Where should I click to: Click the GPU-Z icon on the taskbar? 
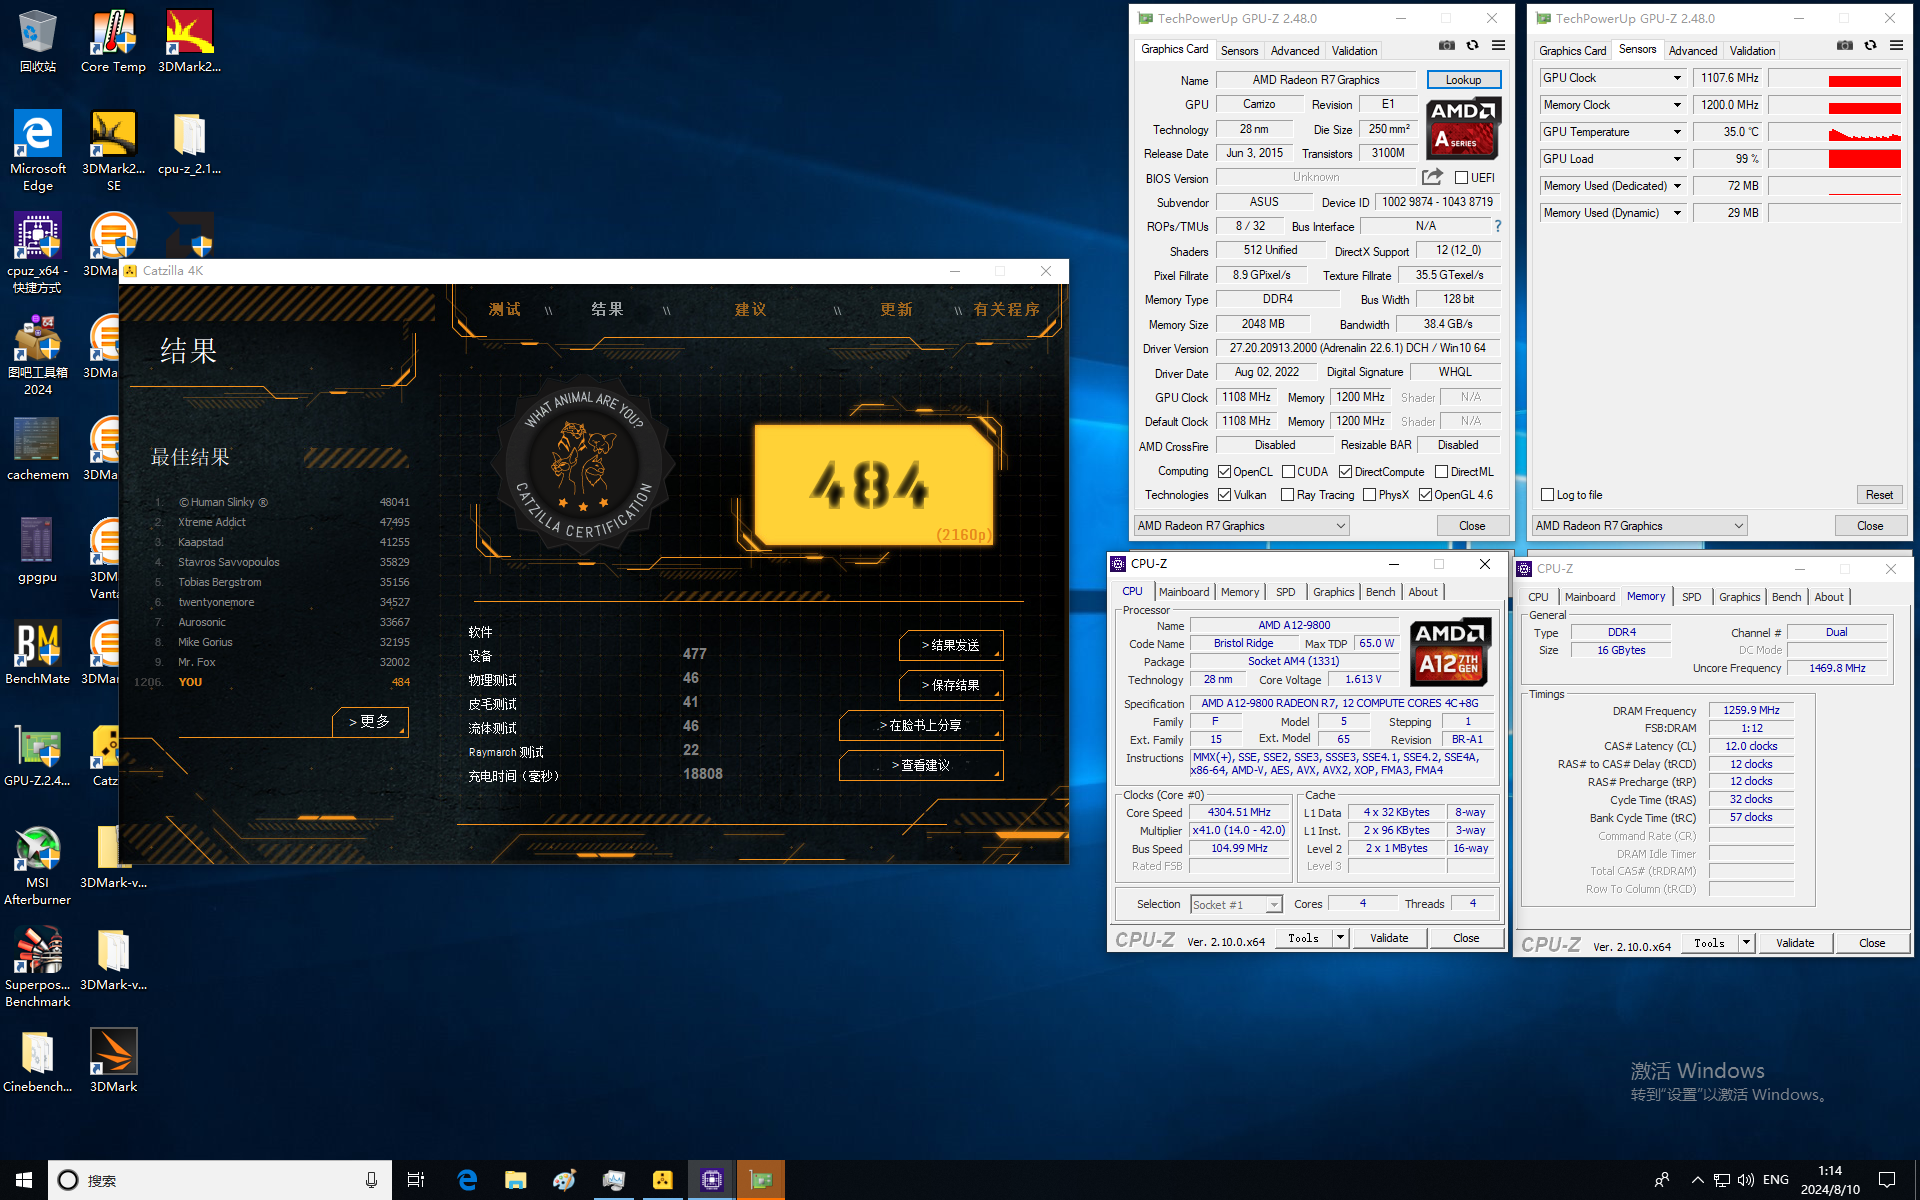click(x=761, y=1180)
